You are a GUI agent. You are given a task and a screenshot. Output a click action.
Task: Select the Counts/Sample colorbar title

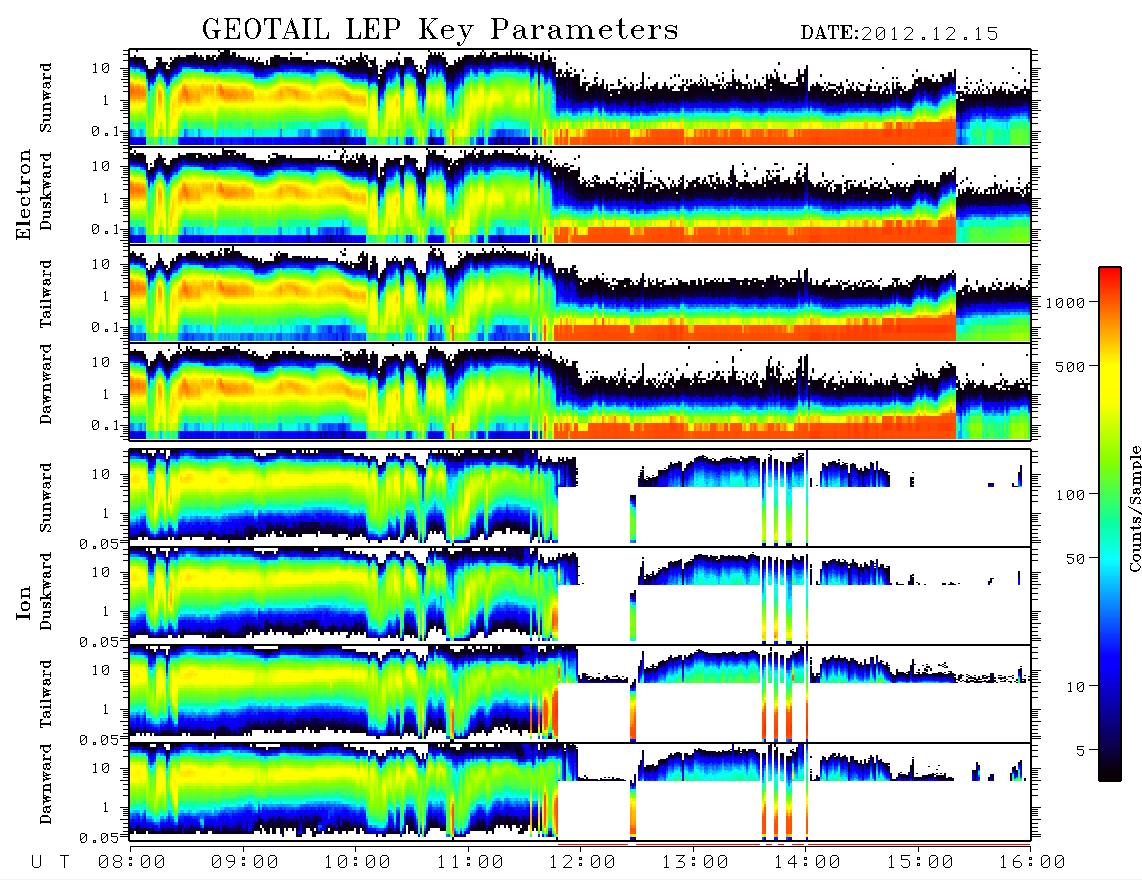pyautogui.click(x=1134, y=508)
